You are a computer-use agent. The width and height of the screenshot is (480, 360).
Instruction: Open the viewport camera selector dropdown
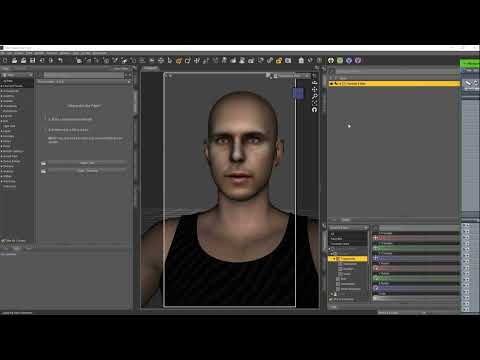click(x=291, y=76)
